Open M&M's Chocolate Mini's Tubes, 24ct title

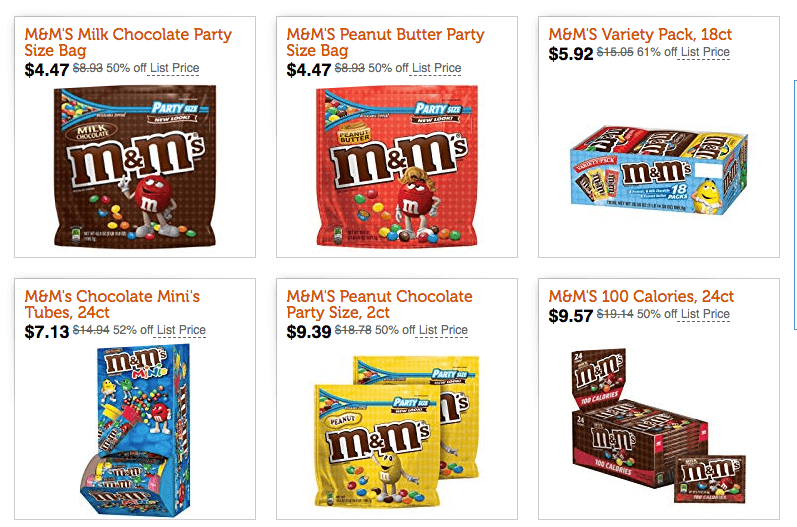(112, 304)
